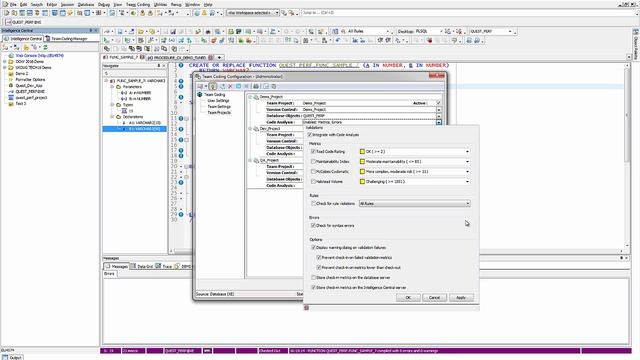Viewport: 640px width, 360px height.
Task: Click the blue gutter marker on line 13
Action: tap(181, 129)
